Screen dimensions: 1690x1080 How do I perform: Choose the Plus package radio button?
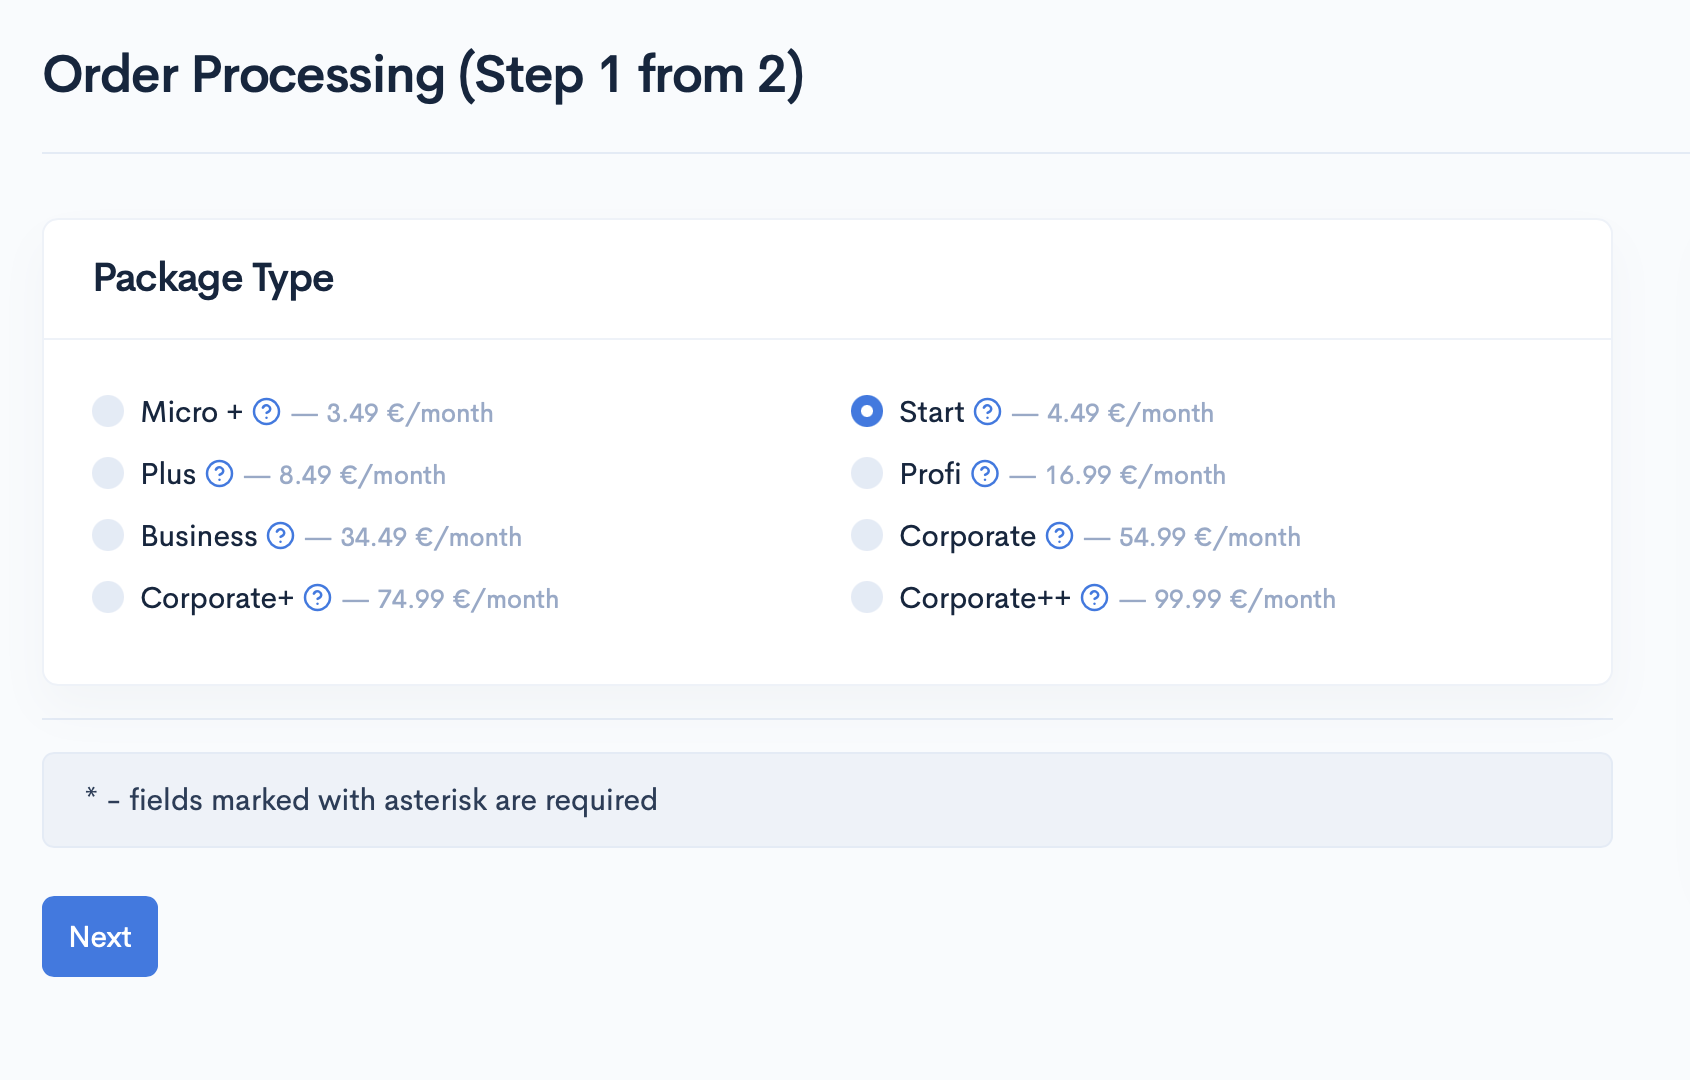108,473
